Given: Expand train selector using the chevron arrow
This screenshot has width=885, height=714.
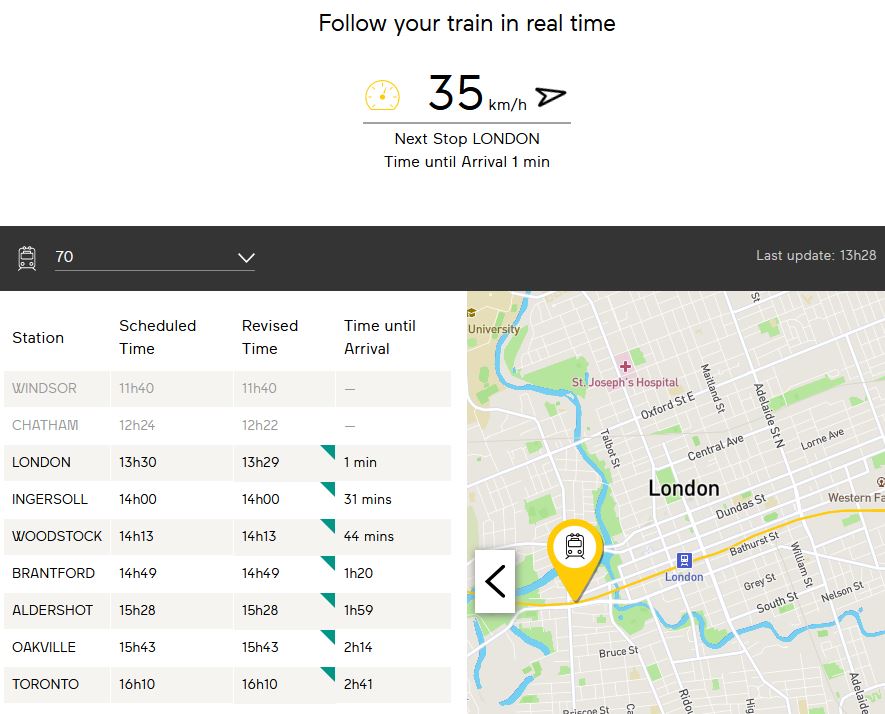Looking at the screenshot, I should 246,258.
